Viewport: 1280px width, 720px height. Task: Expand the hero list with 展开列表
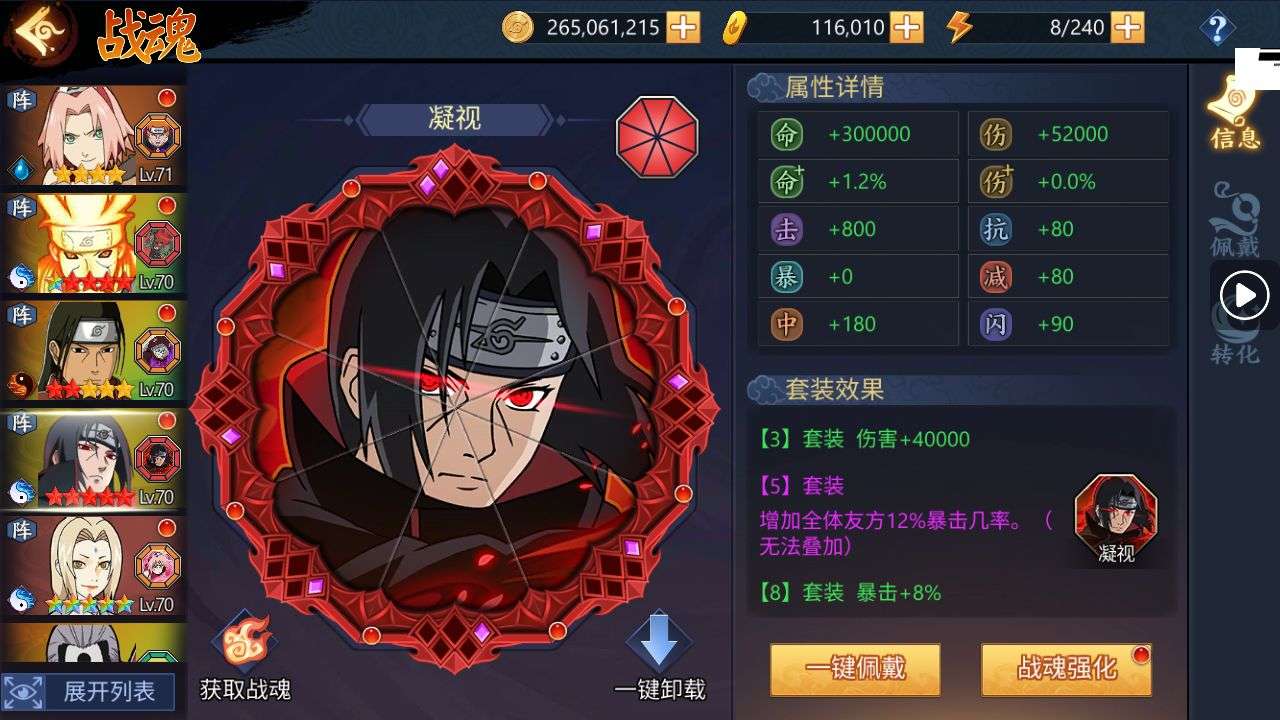(90, 692)
